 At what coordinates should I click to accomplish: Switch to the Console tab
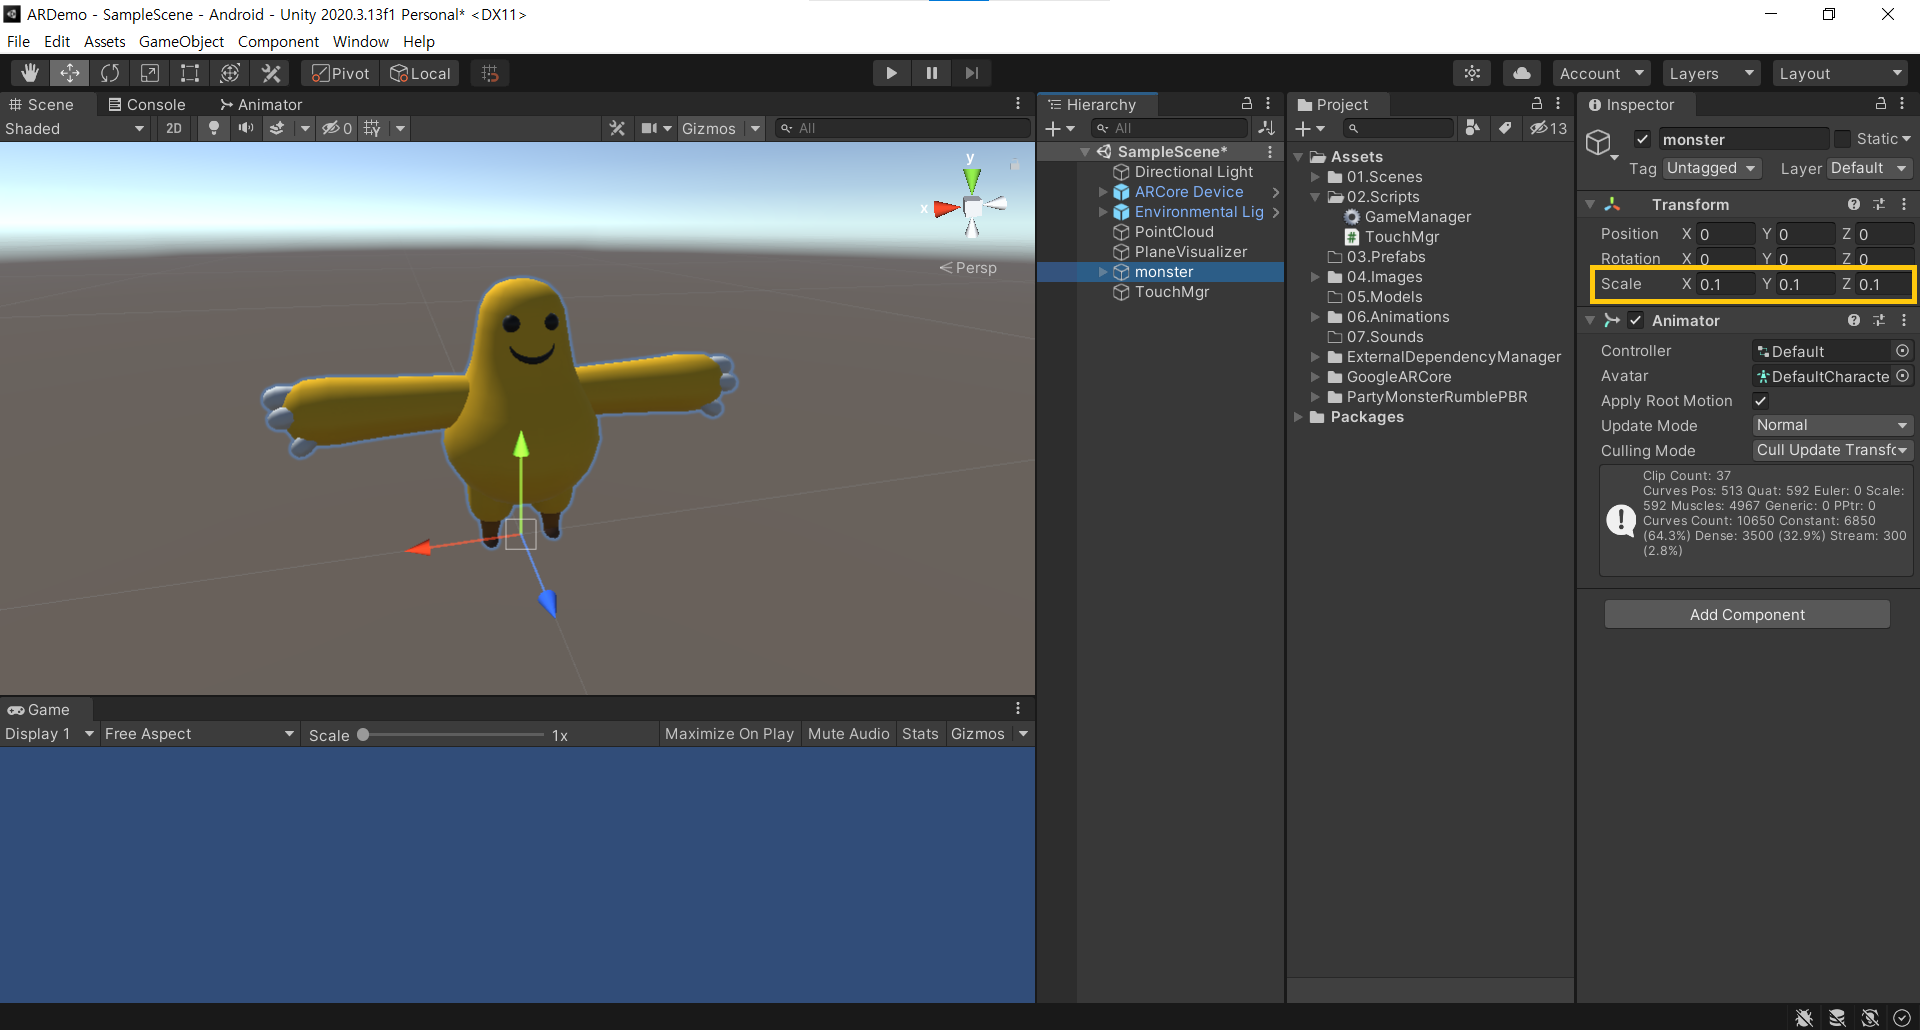tap(147, 104)
